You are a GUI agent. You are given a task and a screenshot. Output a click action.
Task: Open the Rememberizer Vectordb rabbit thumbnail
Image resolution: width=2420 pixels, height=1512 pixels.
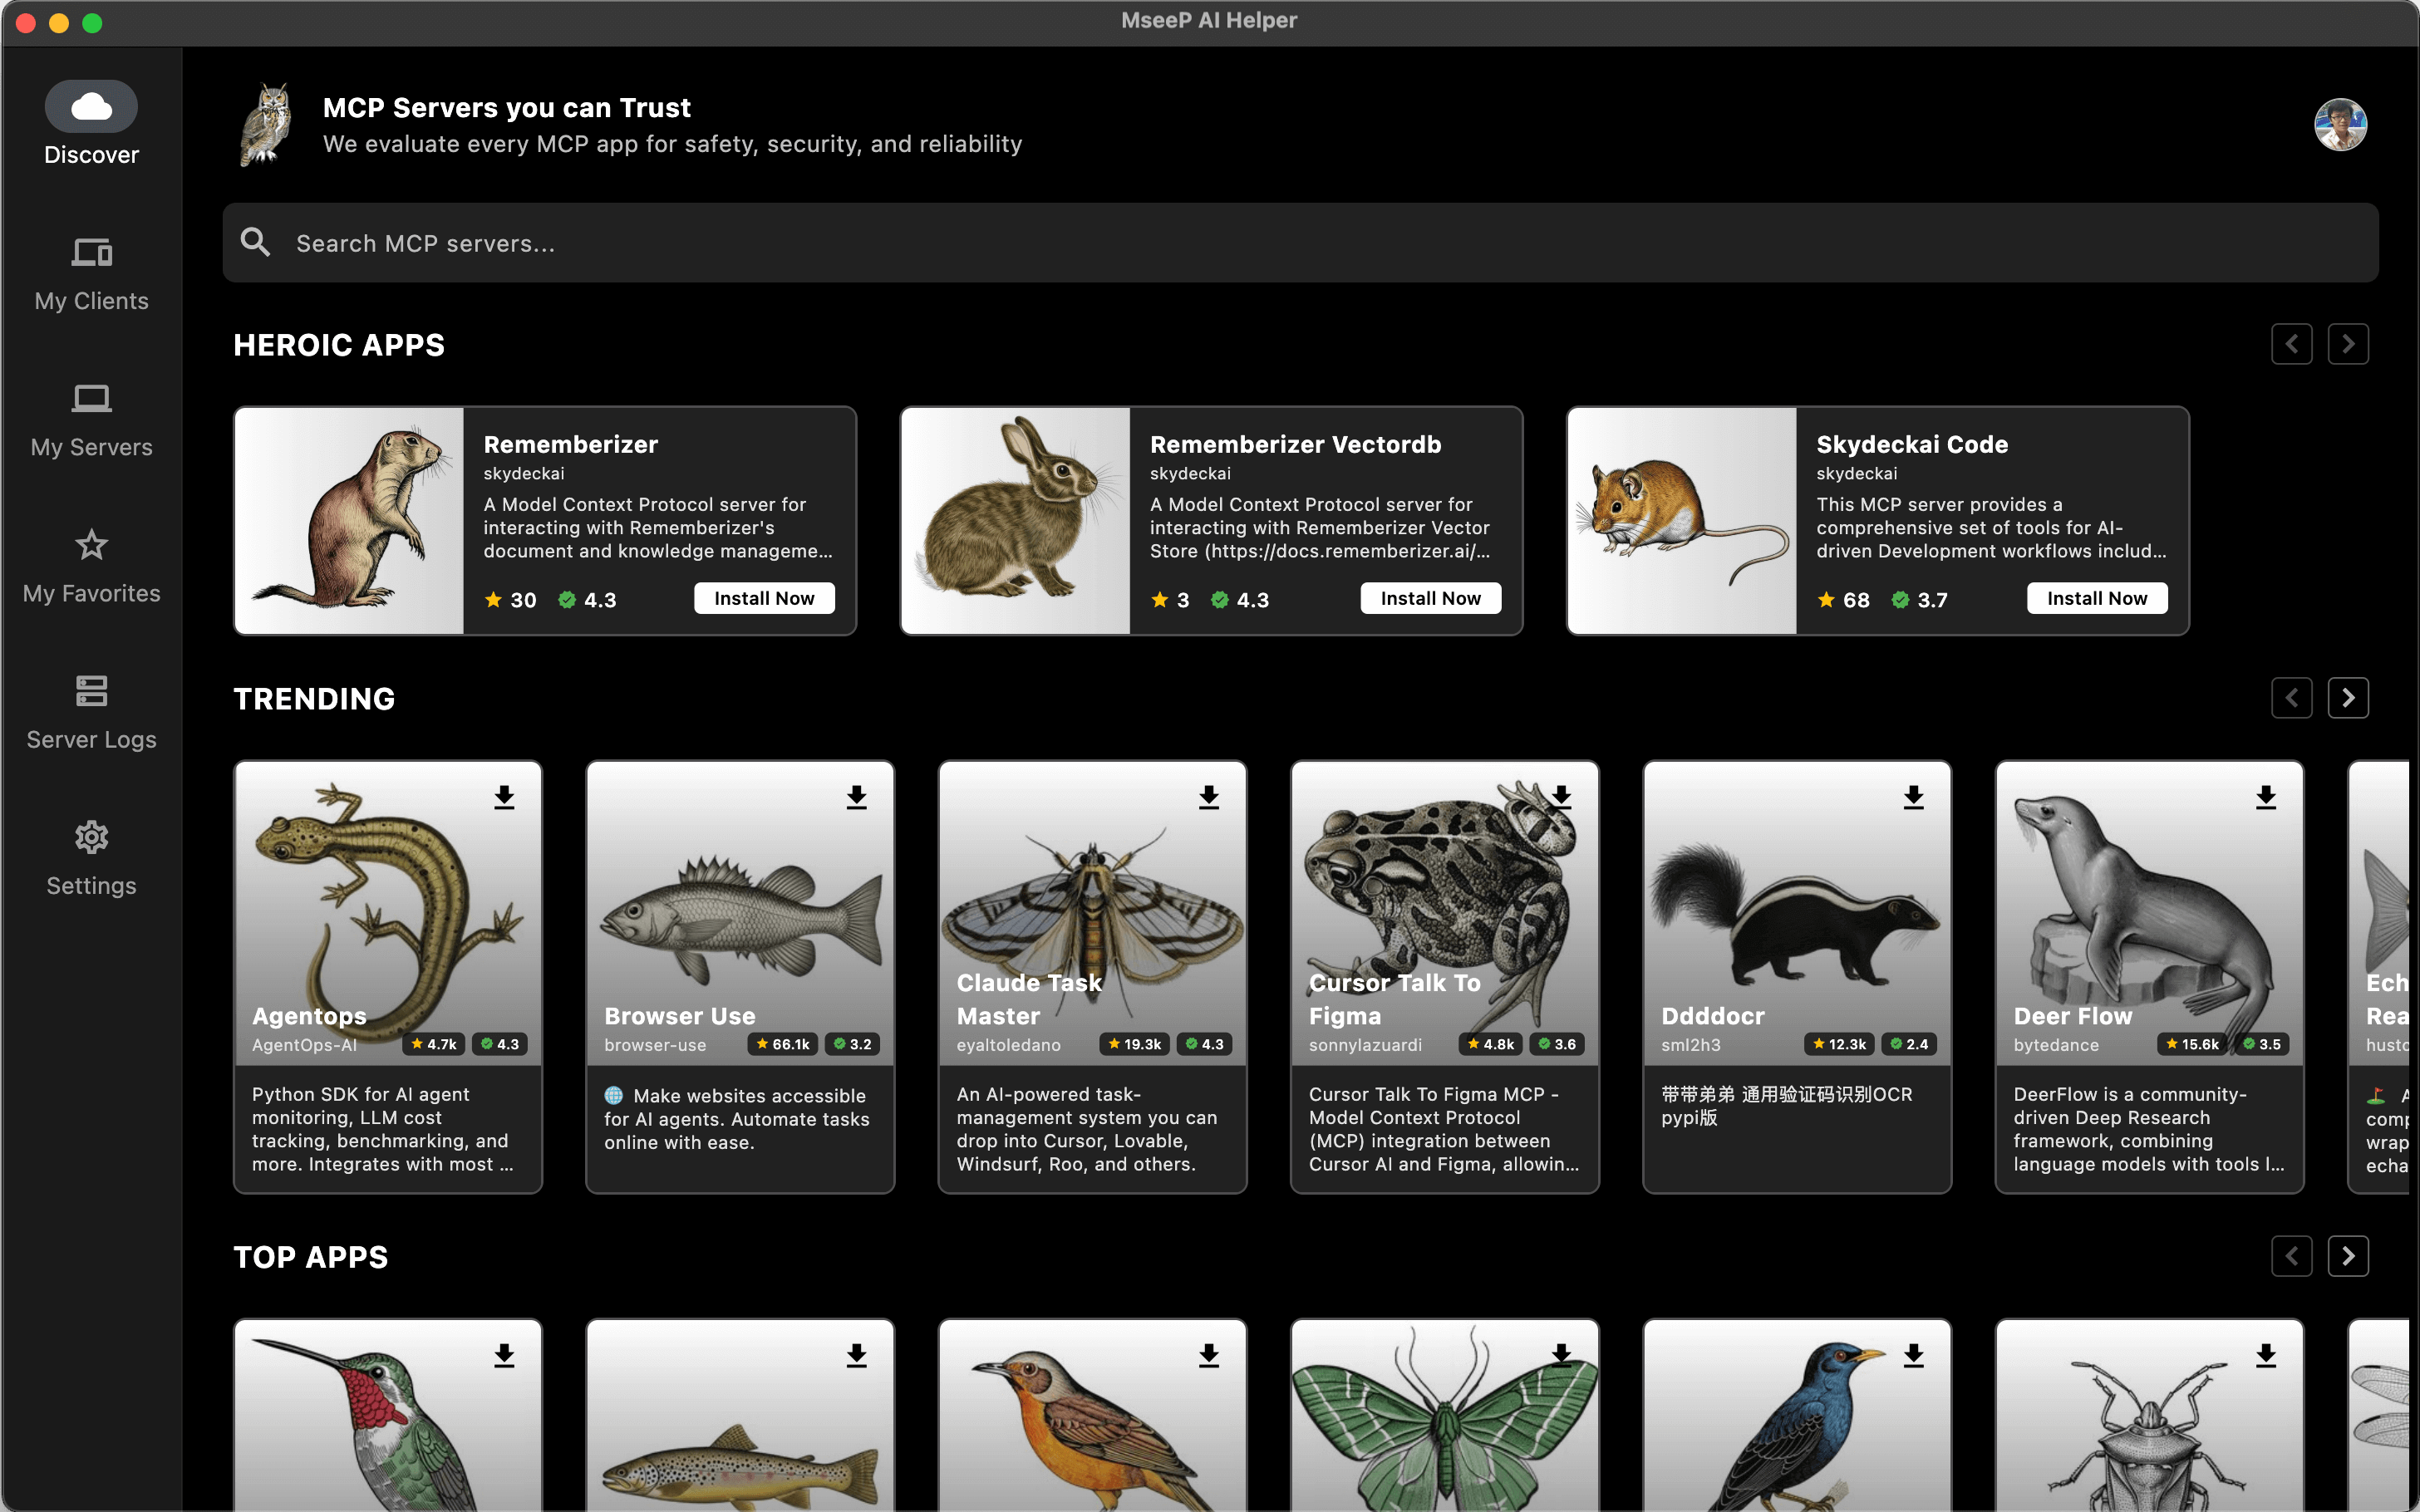[x=1016, y=520]
